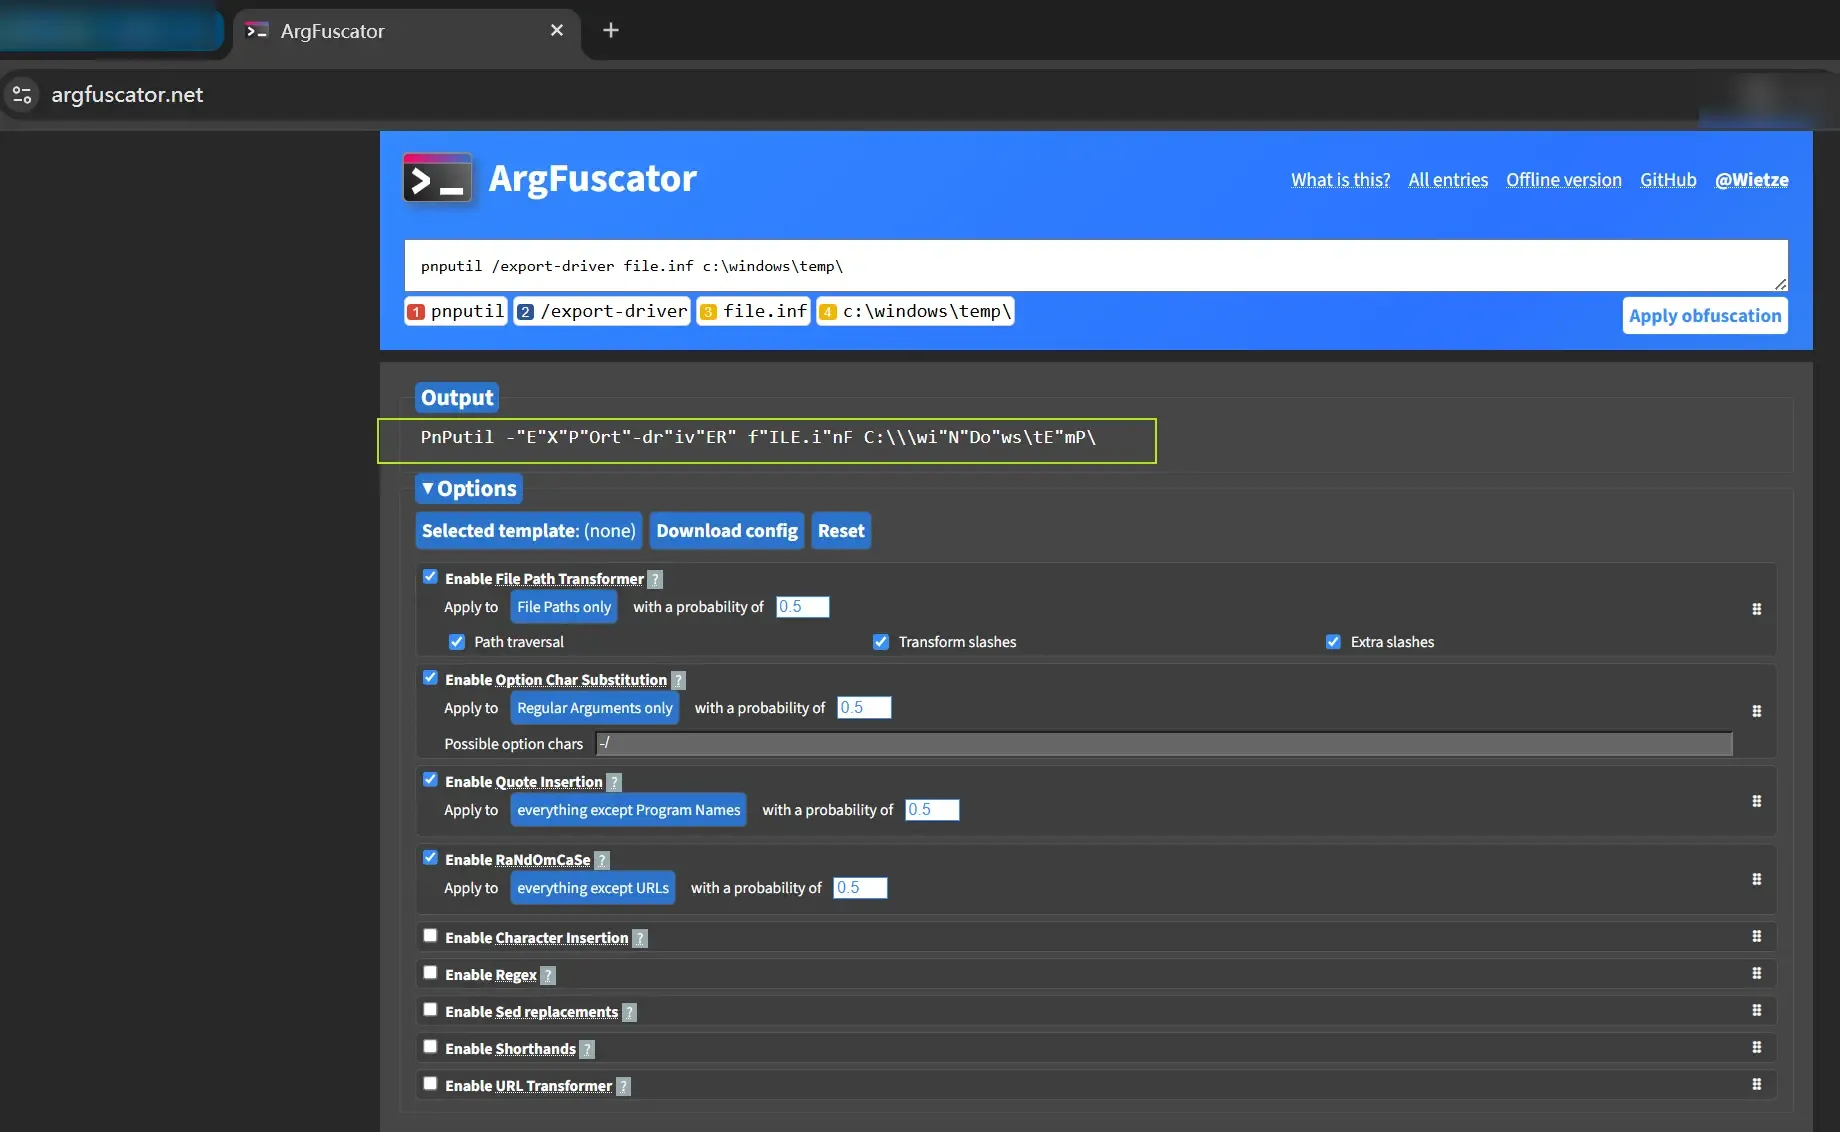The image size is (1840, 1132).
Task: Enable the Shorthands checkbox
Action: [430, 1047]
